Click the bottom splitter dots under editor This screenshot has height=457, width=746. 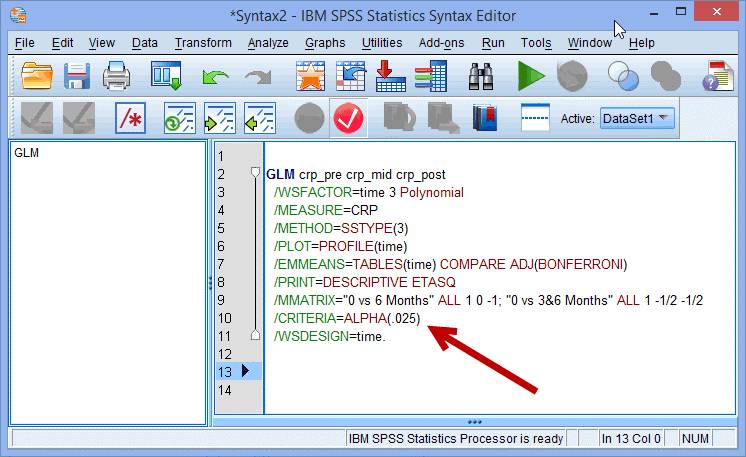pos(474,422)
